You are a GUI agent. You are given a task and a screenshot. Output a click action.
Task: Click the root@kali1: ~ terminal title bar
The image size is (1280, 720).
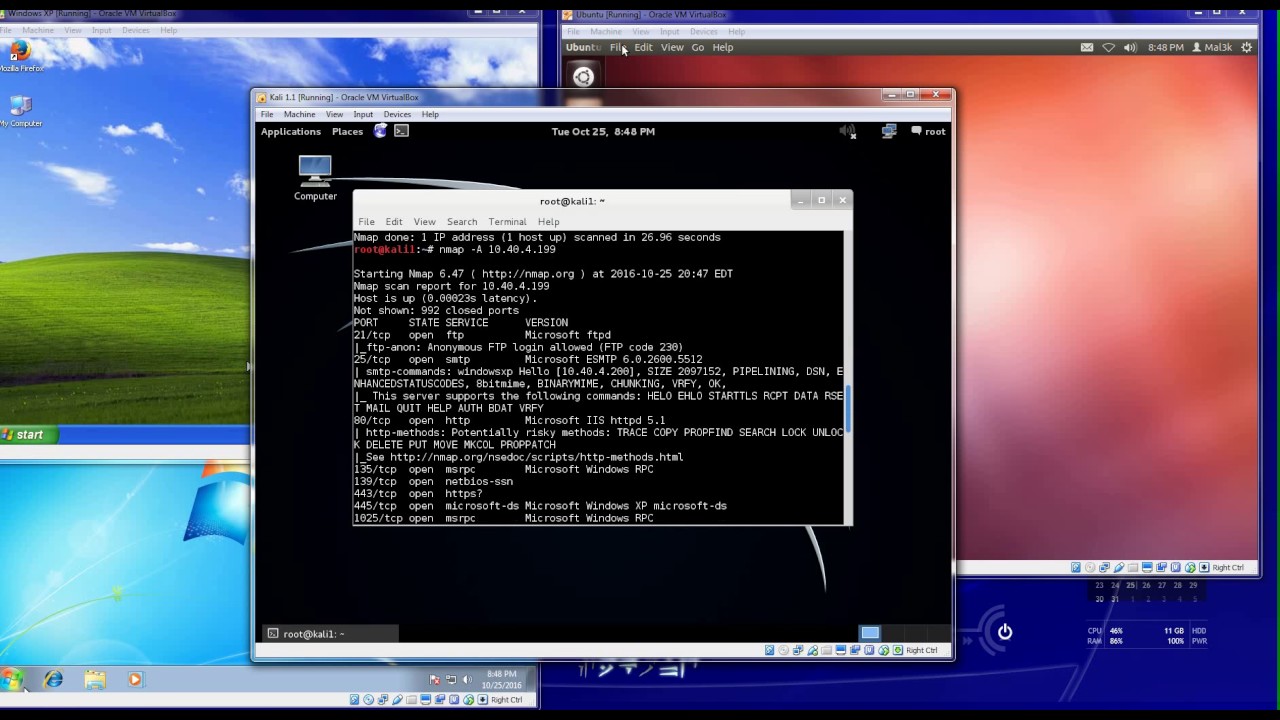click(572, 201)
